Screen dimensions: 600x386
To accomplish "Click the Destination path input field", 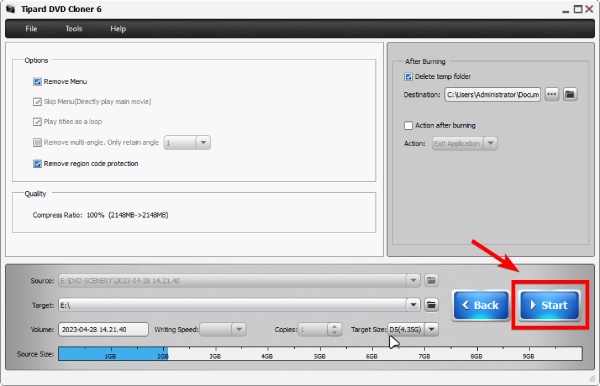I will [492, 94].
